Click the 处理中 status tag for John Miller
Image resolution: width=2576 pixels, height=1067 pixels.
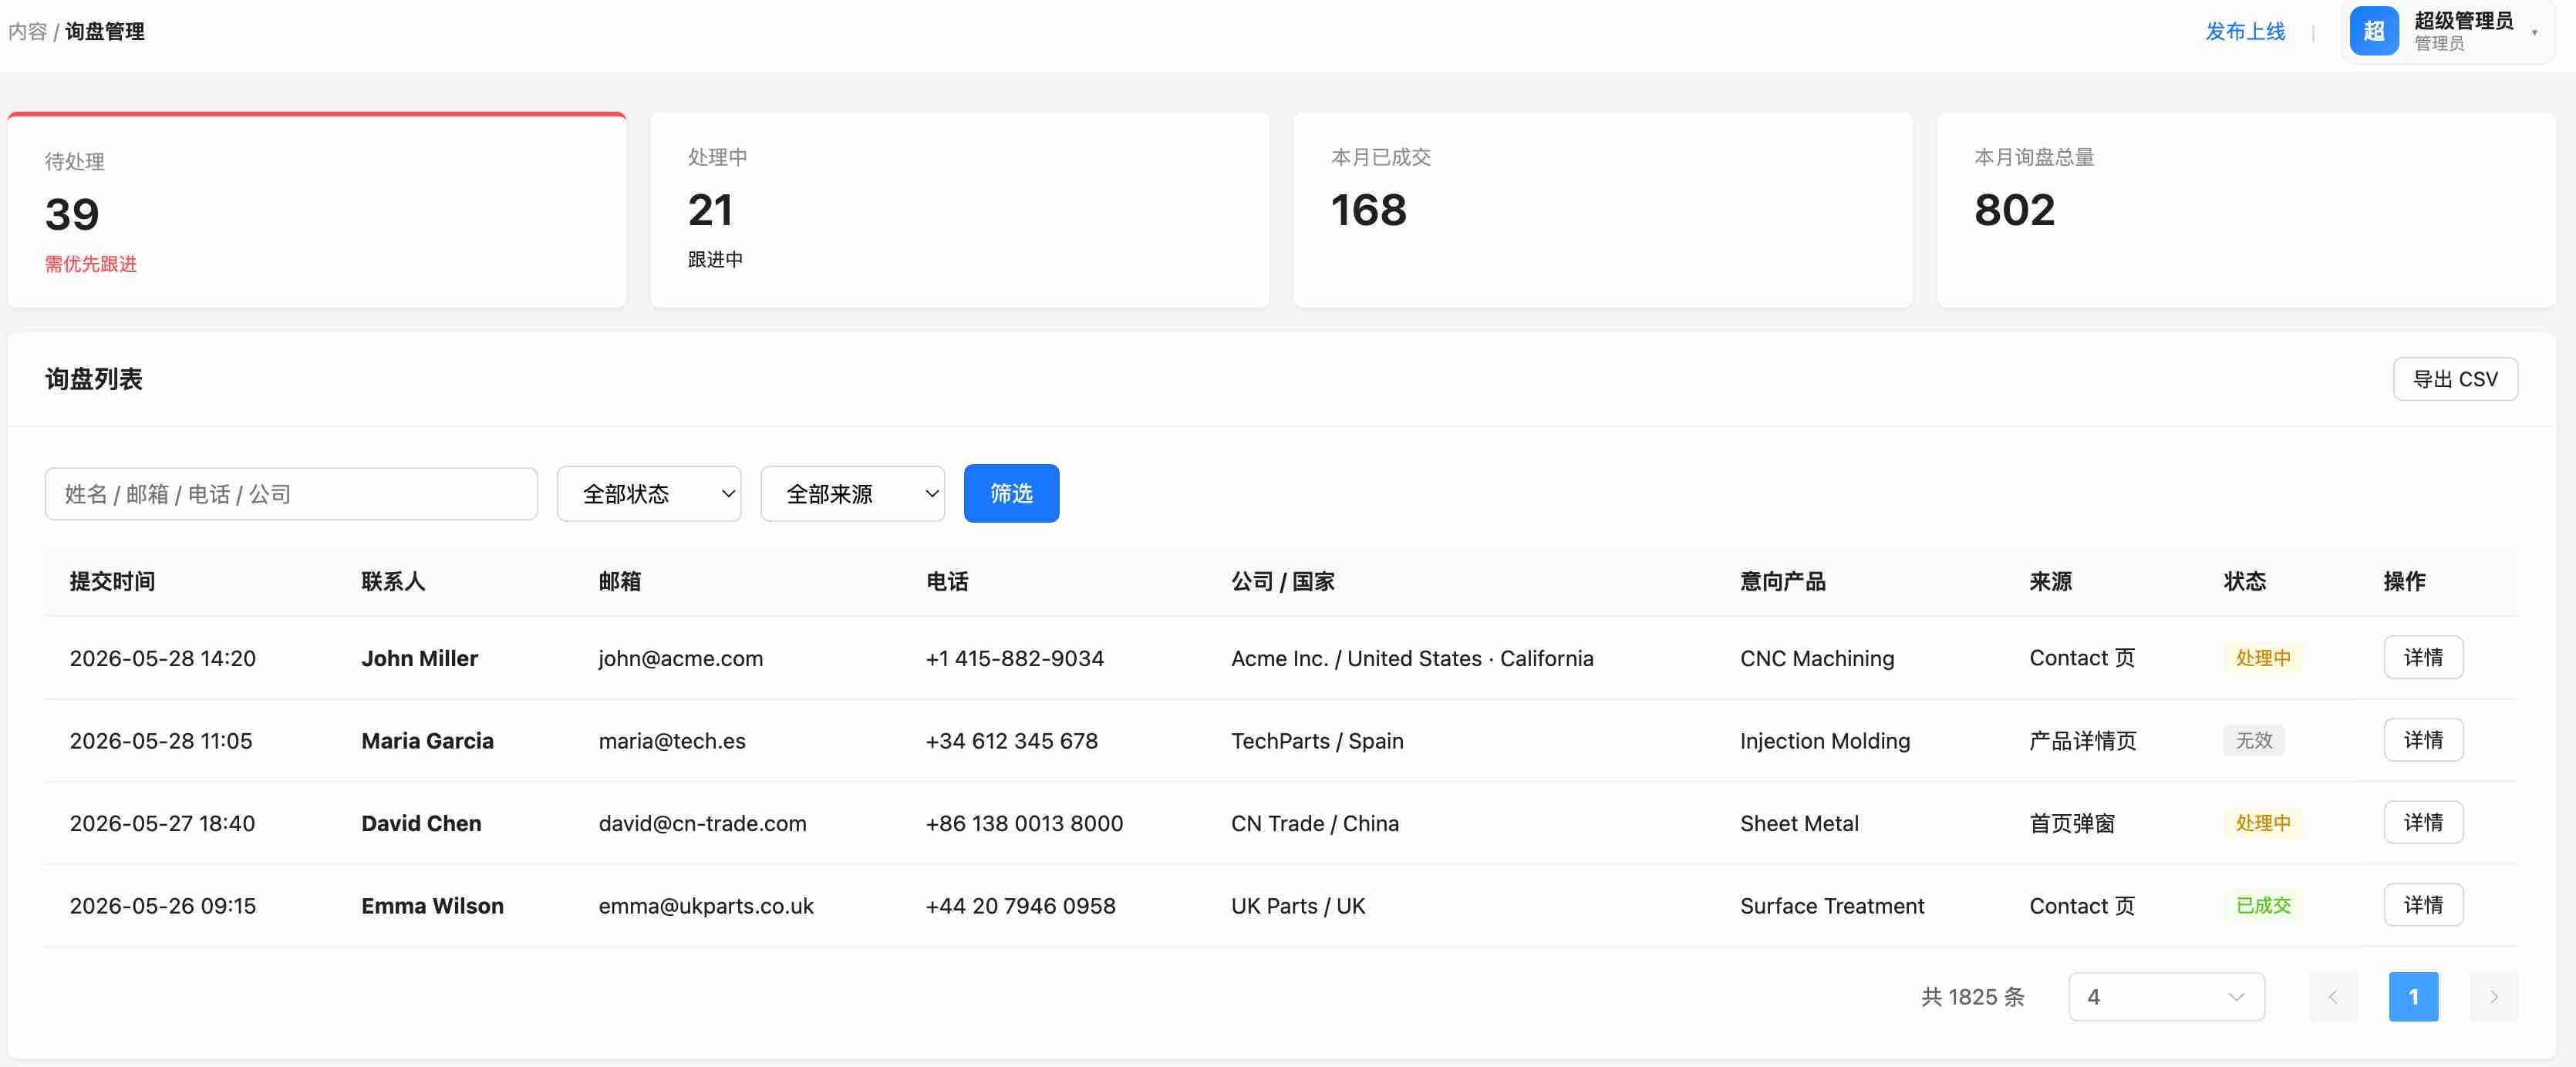point(2263,658)
